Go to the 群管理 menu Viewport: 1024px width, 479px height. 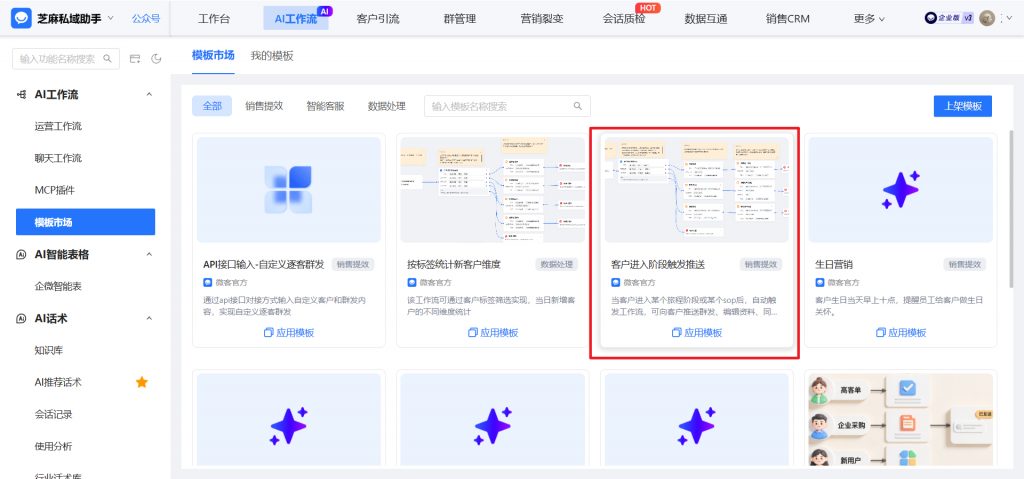coord(460,19)
